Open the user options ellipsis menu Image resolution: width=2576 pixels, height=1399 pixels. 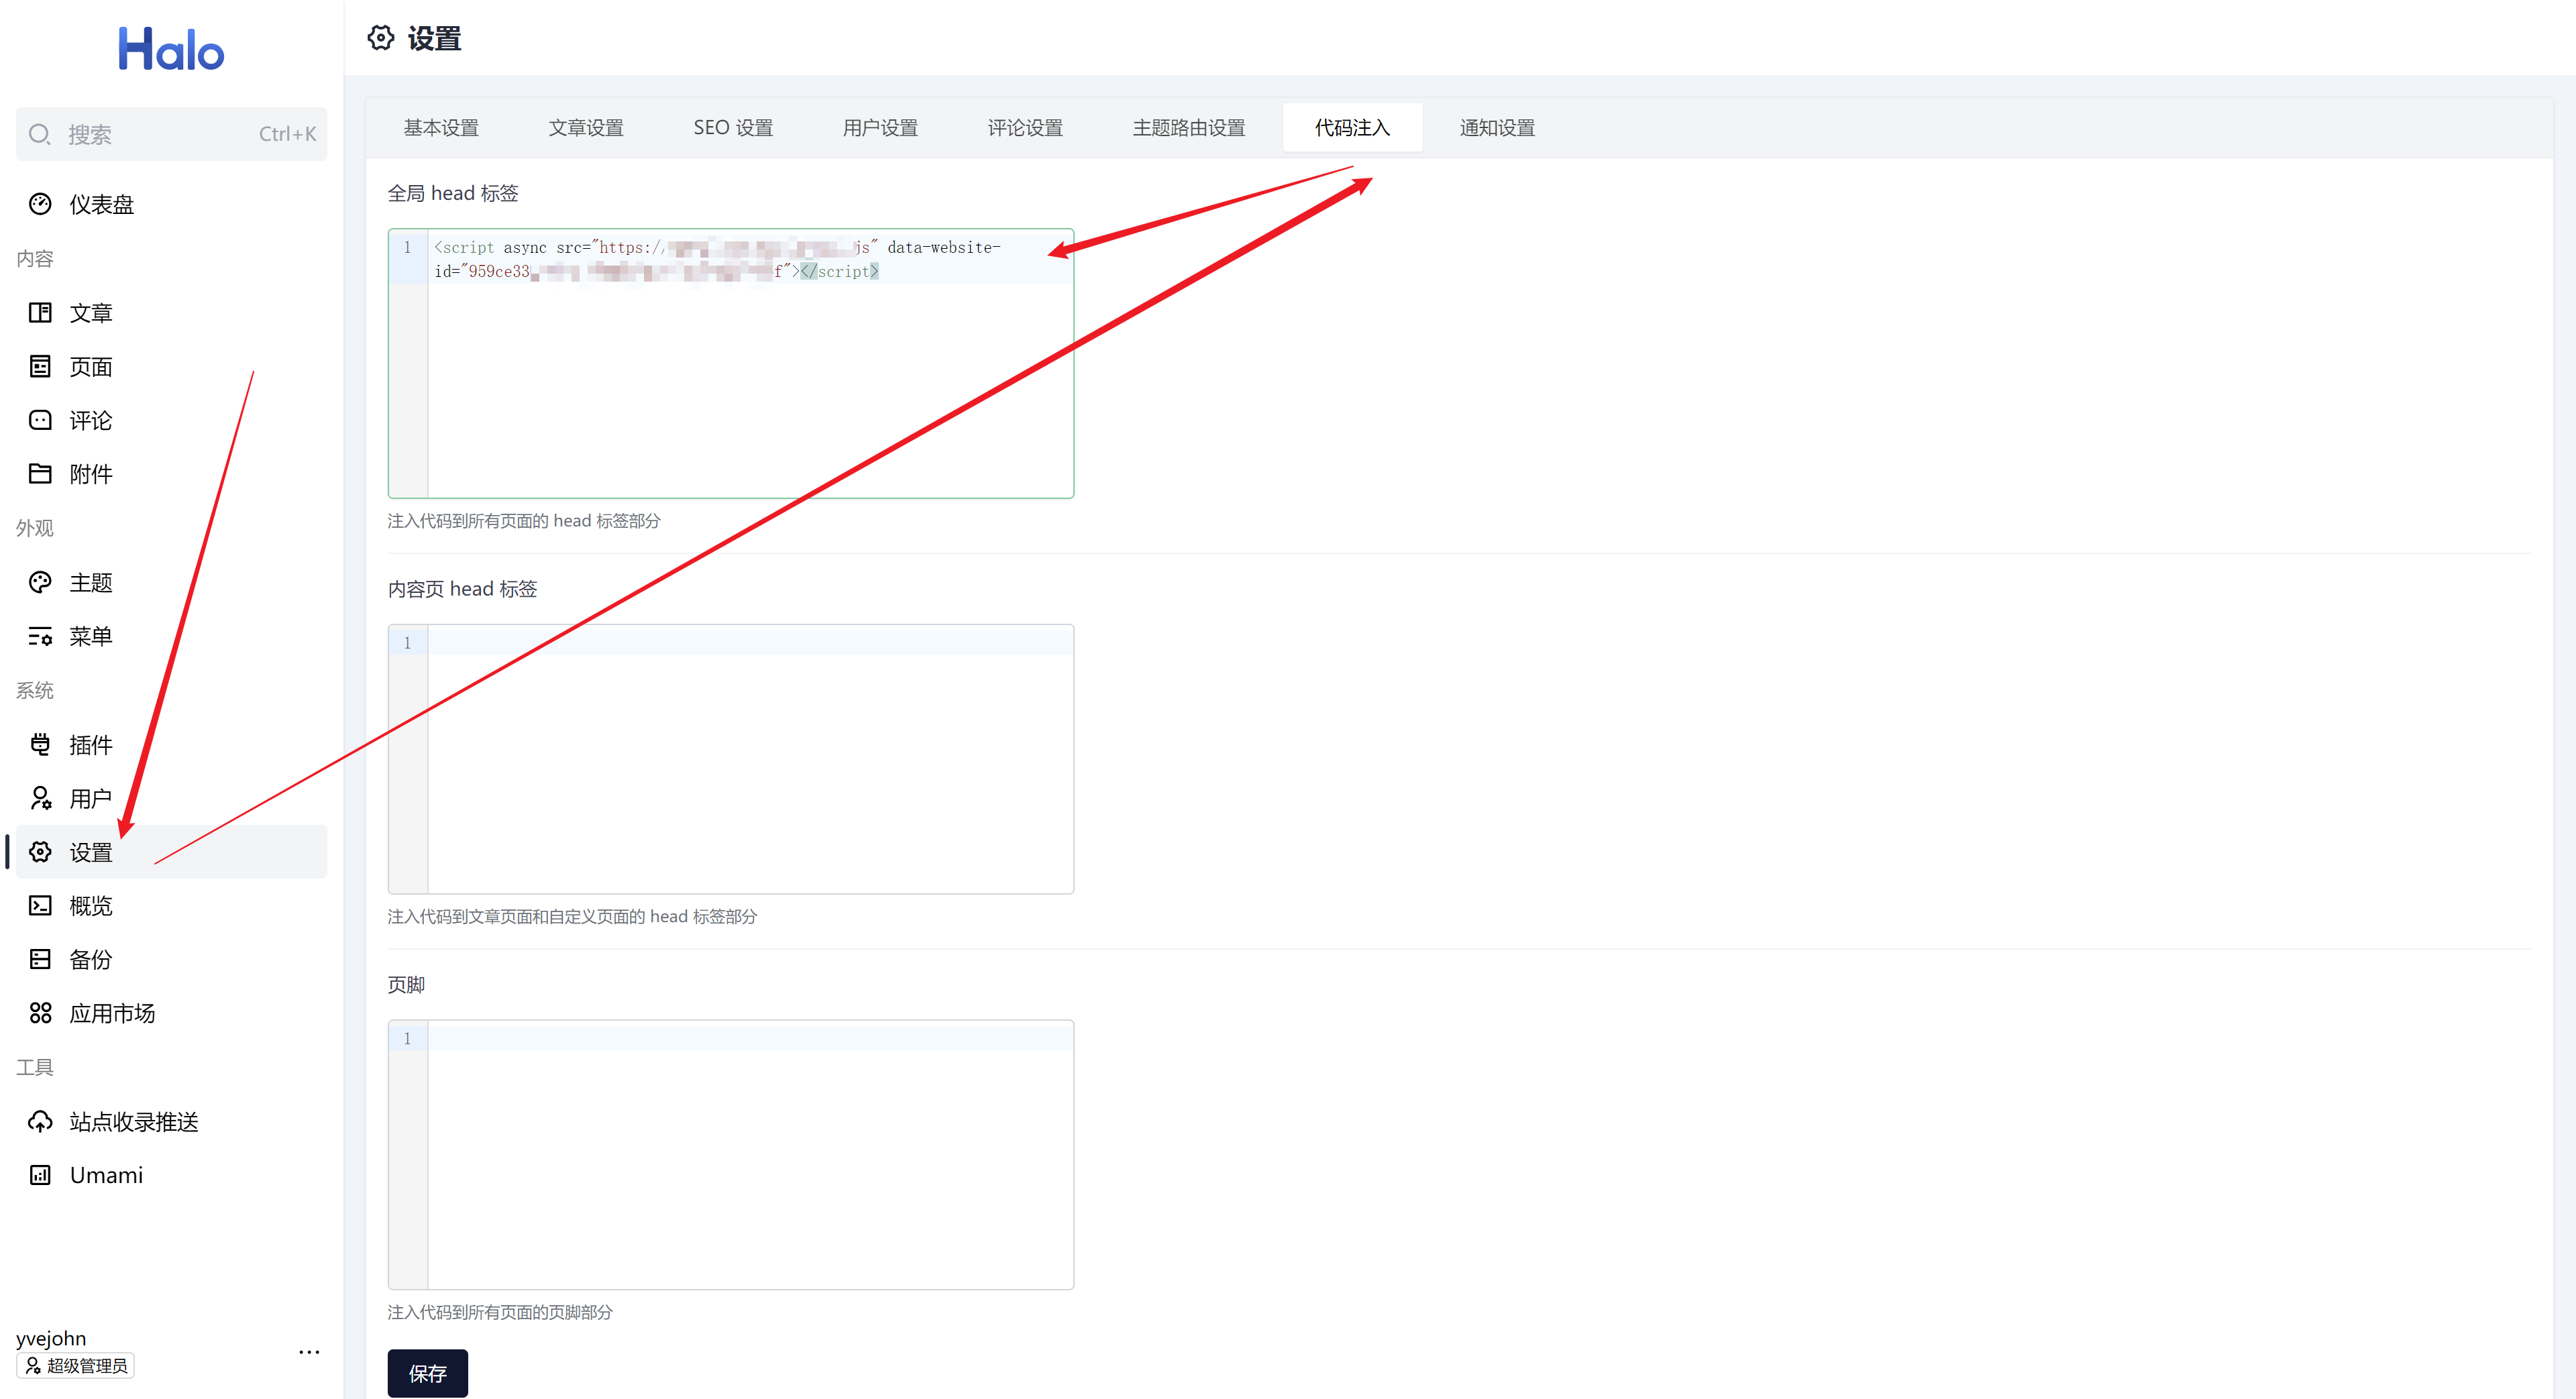tap(309, 1352)
